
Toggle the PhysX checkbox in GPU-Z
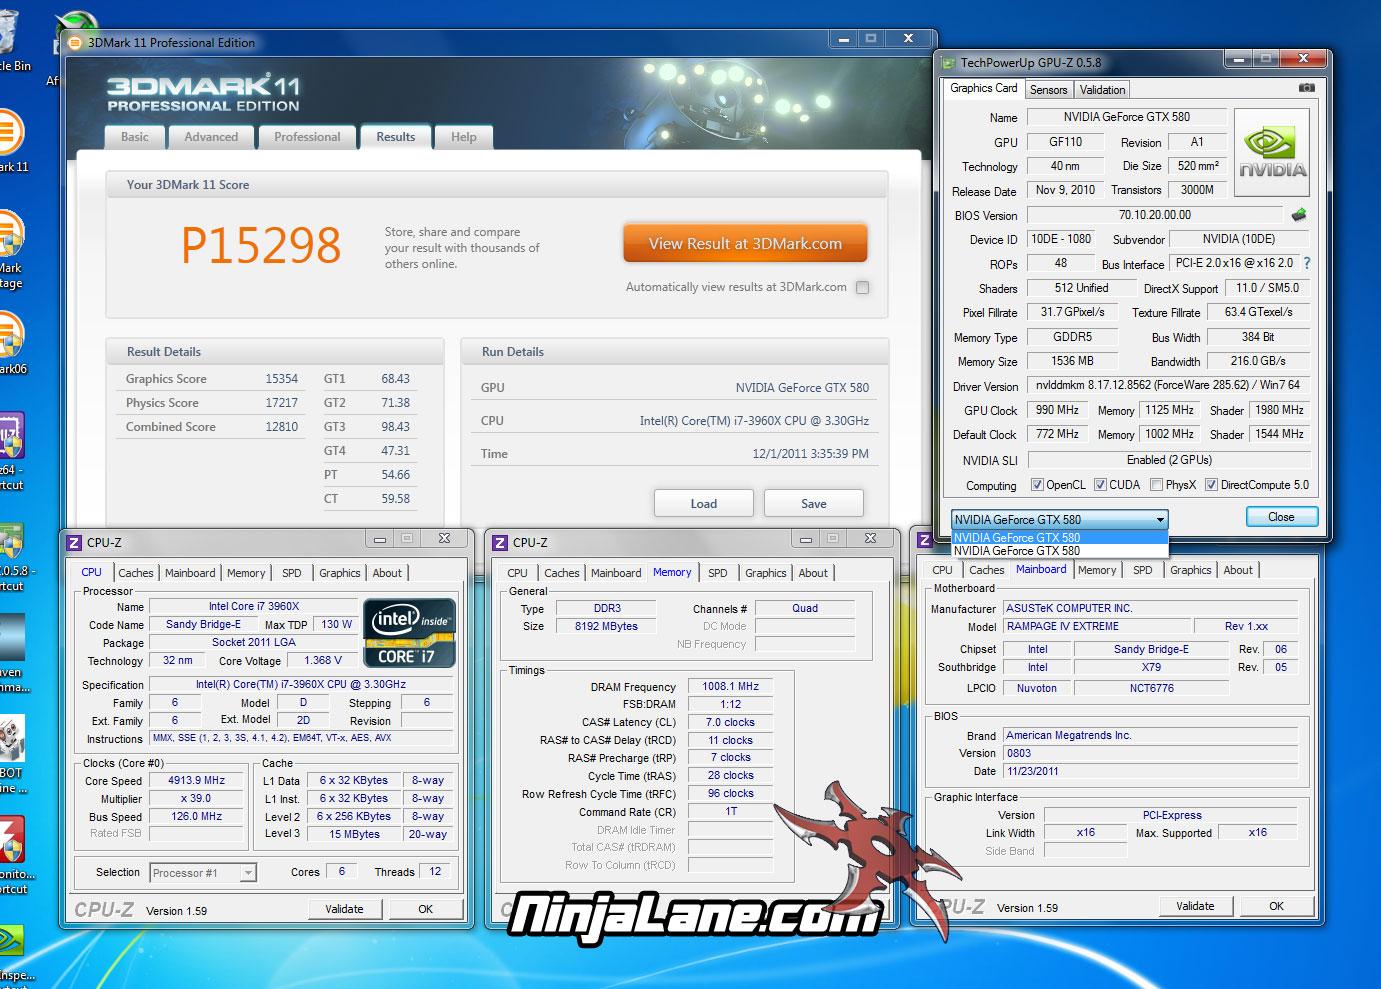1156,485
